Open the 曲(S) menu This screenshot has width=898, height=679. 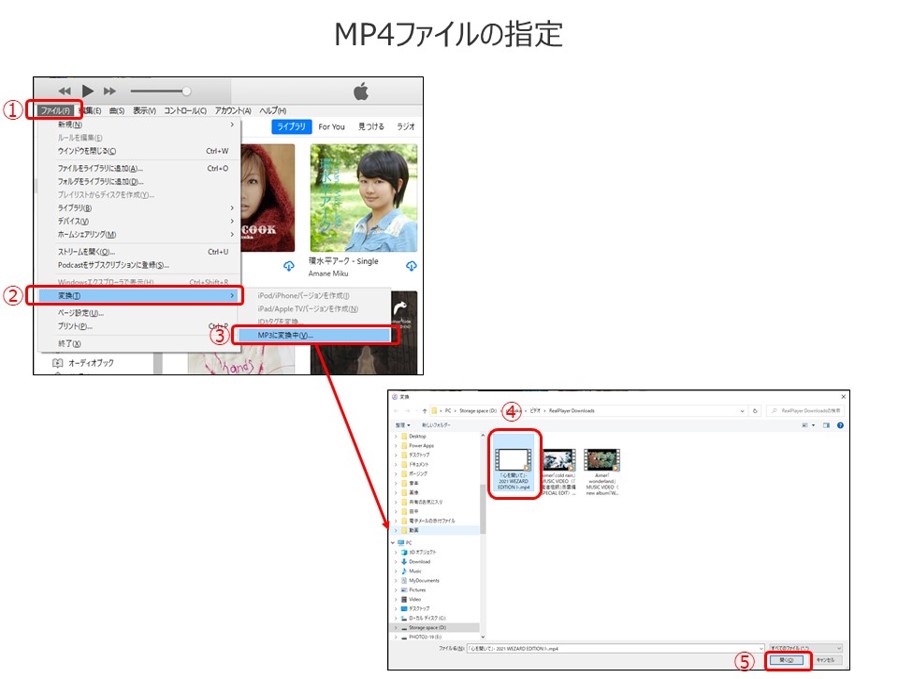point(117,110)
